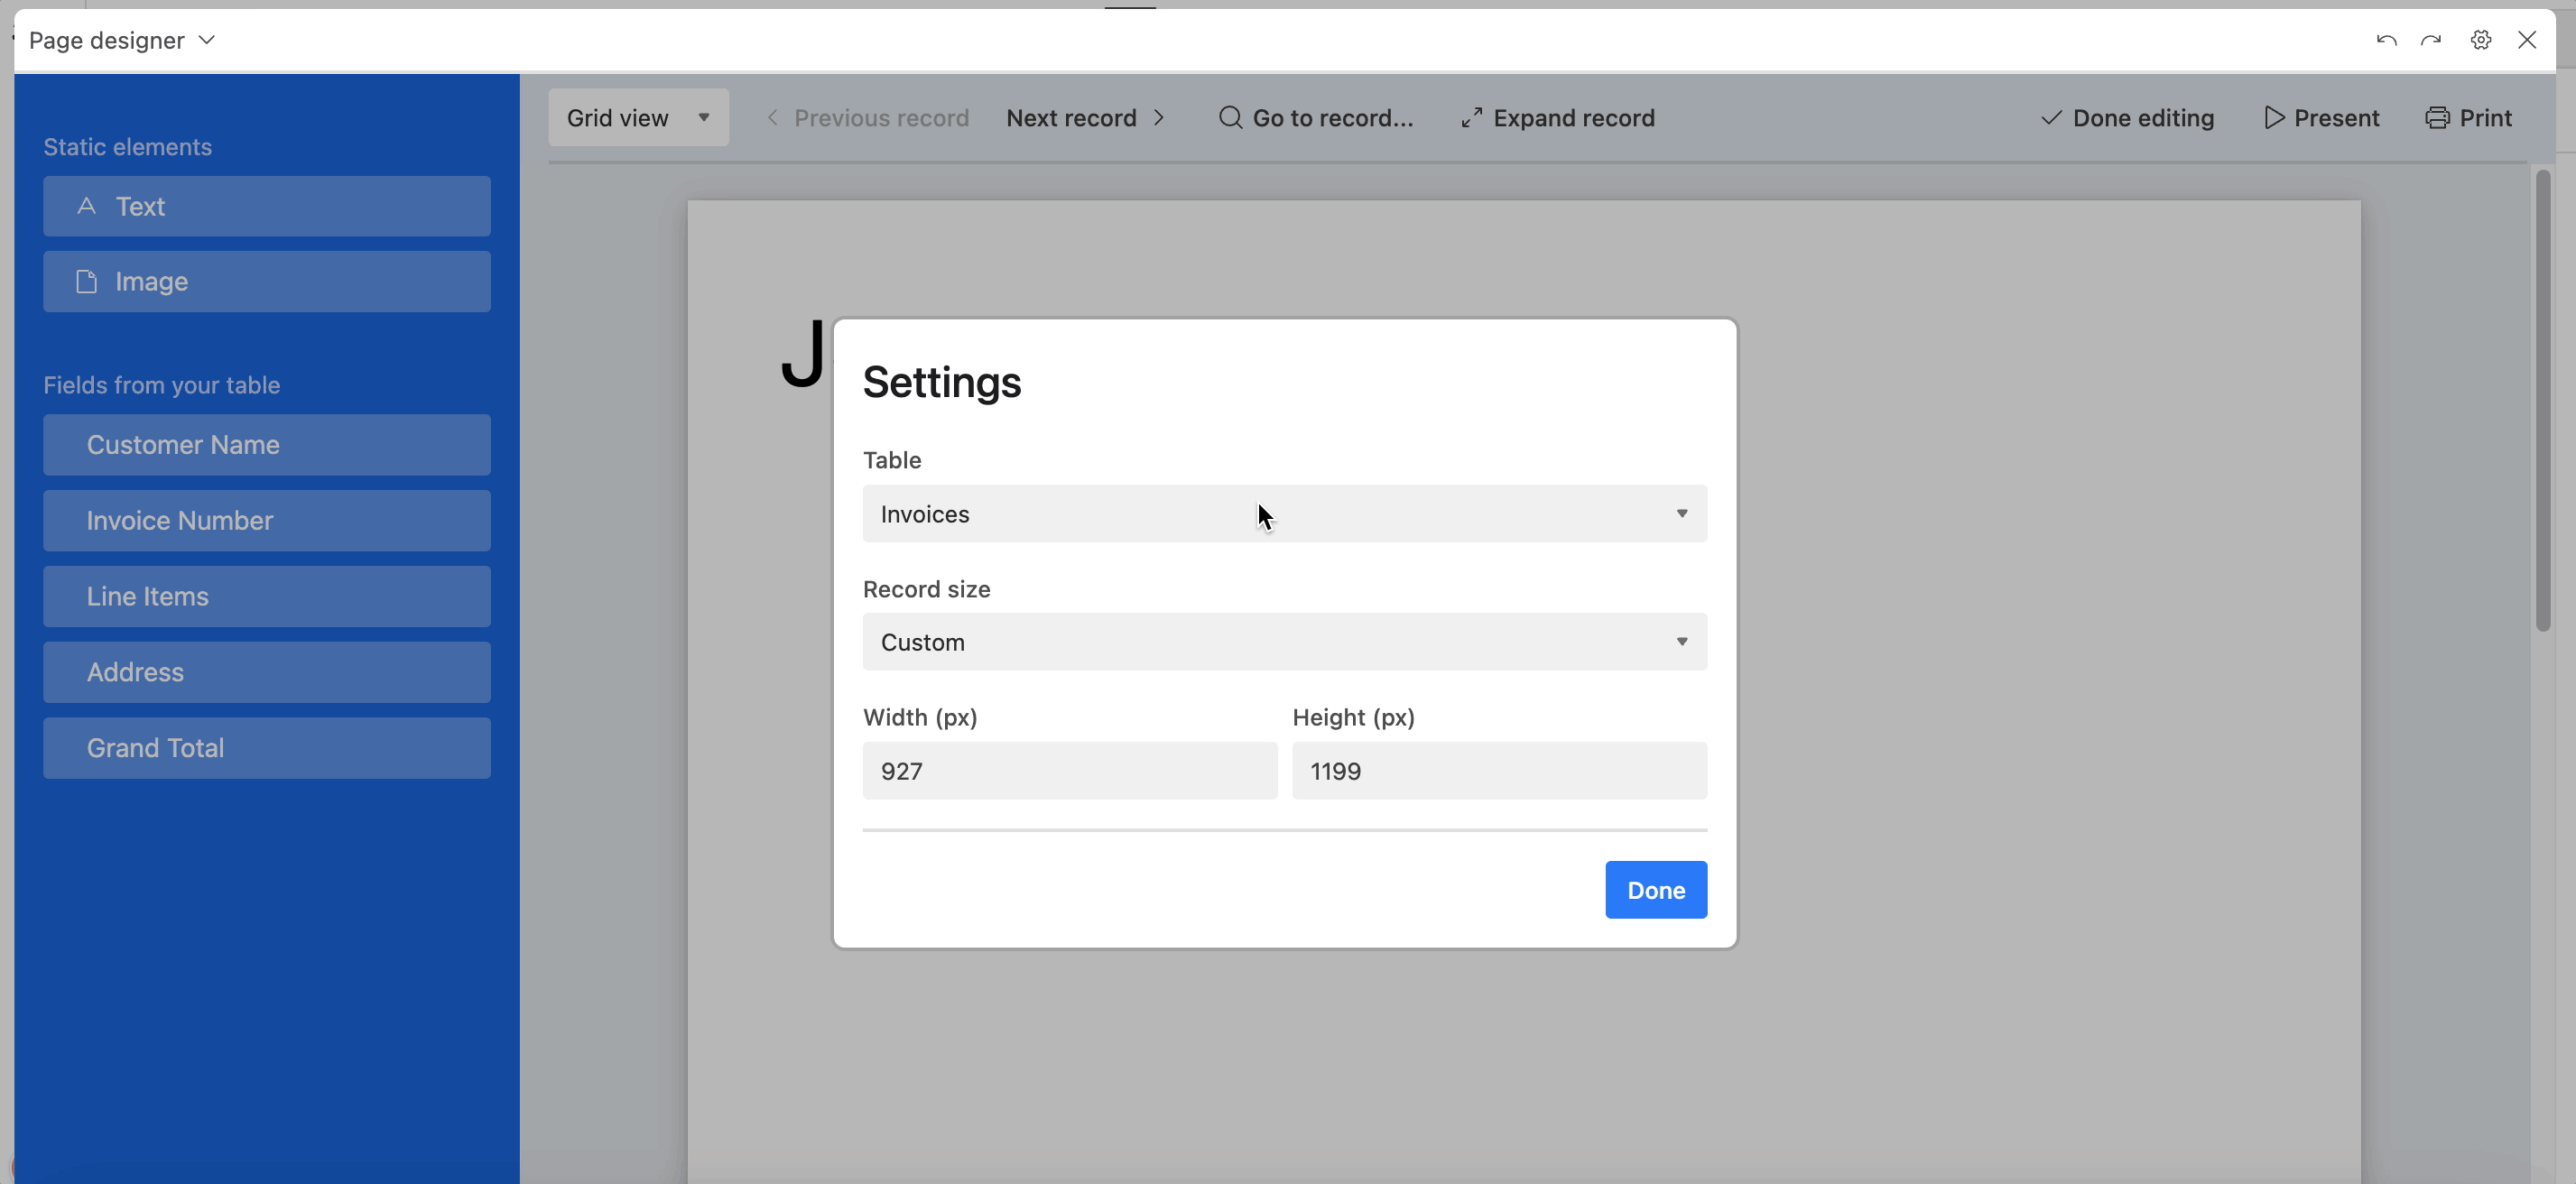
Task: Open settings via the gear icon
Action: pyautogui.click(x=2481, y=40)
